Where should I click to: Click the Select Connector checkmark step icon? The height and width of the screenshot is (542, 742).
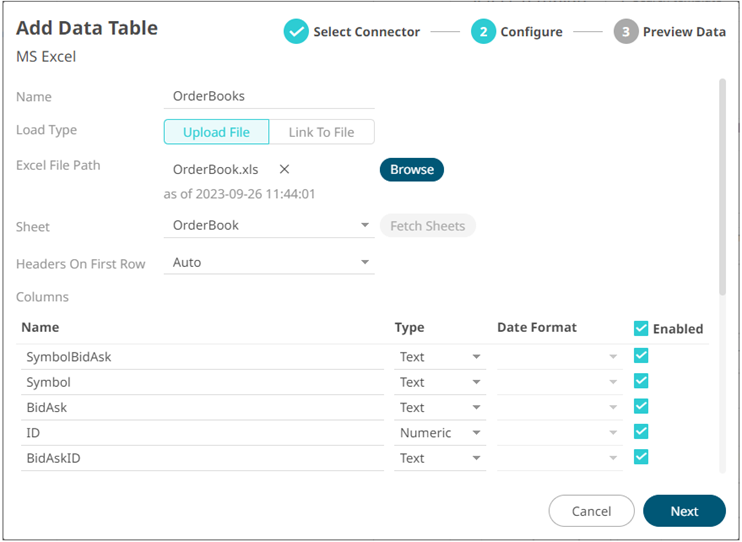296,32
